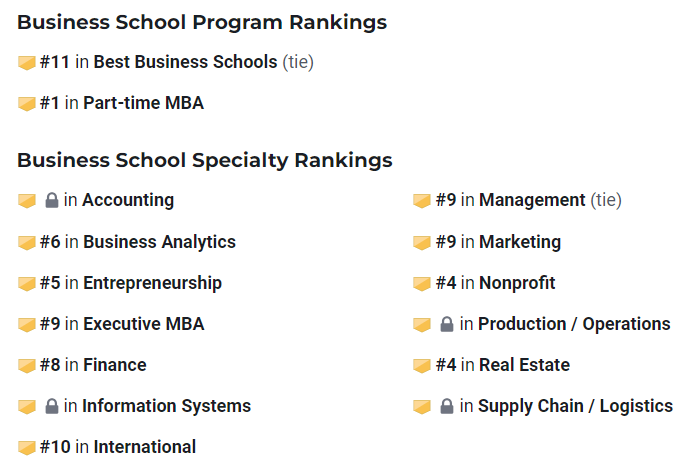This screenshot has width=684, height=470.
Task: Open the Executive MBA ranking link
Action: click(143, 324)
